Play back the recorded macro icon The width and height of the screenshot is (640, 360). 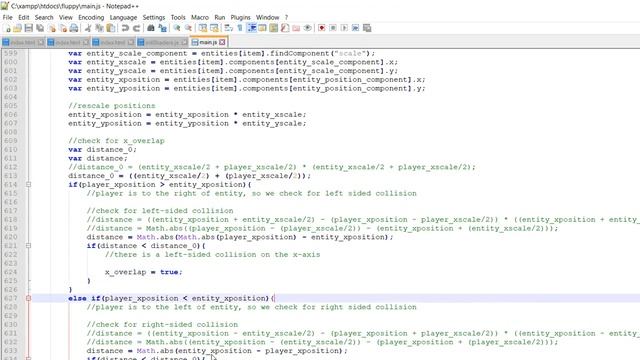[x=344, y=28]
